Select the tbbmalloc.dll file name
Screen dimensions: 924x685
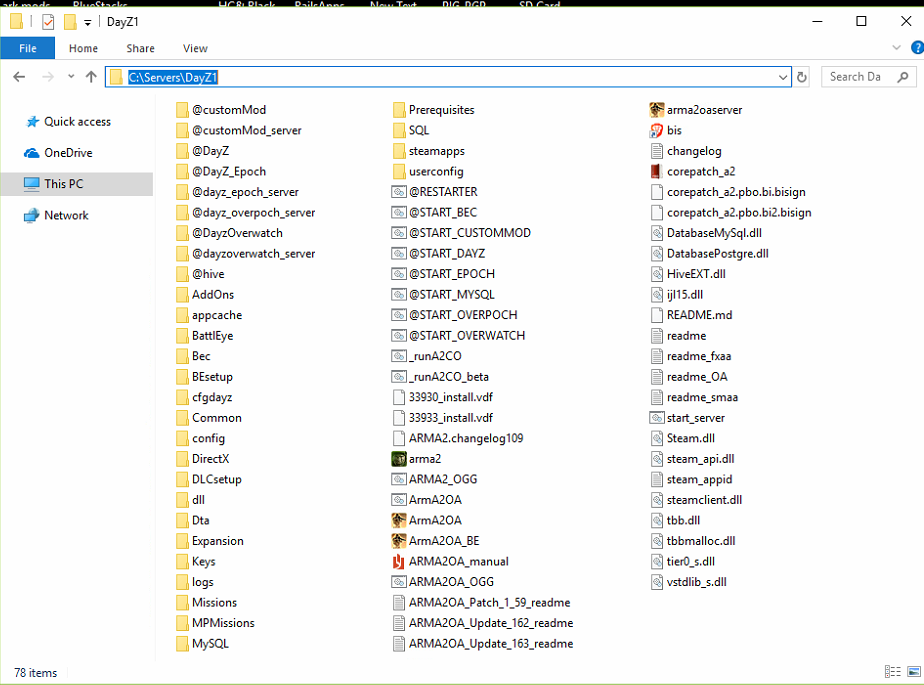(701, 541)
